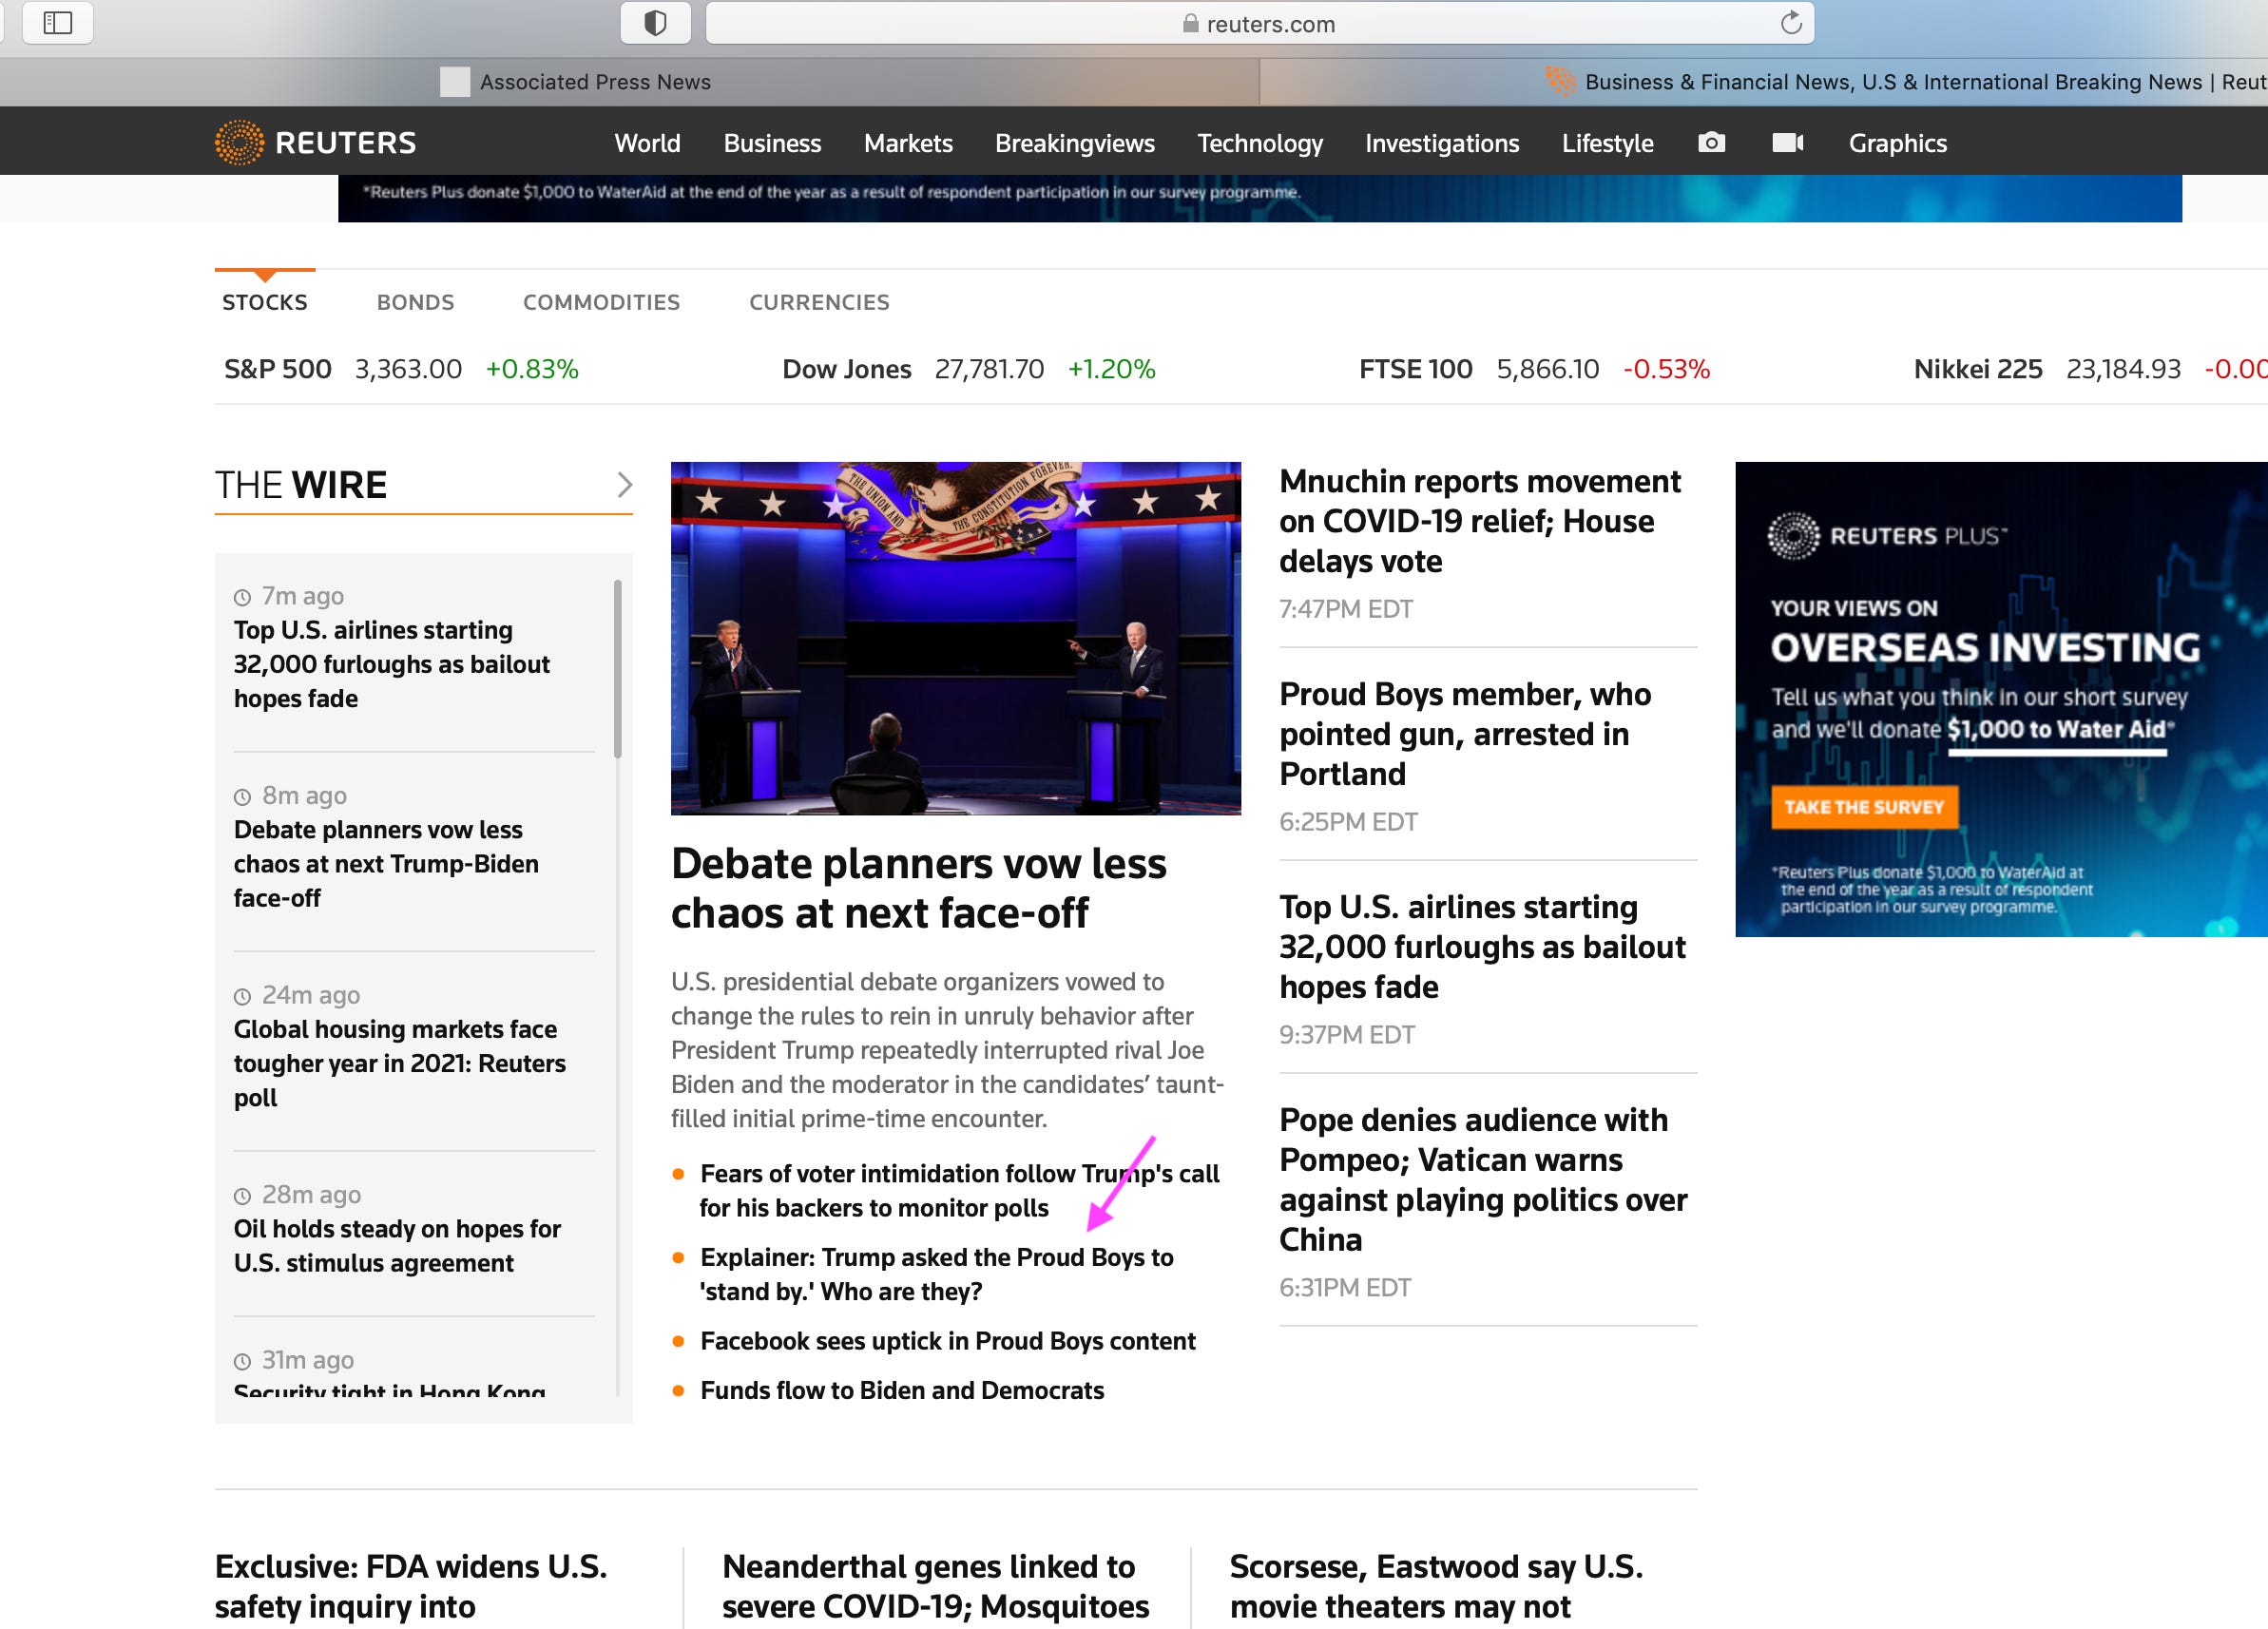The width and height of the screenshot is (2268, 1629).
Task: Click the Safari sidebar toggle icon
Action: click(58, 22)
